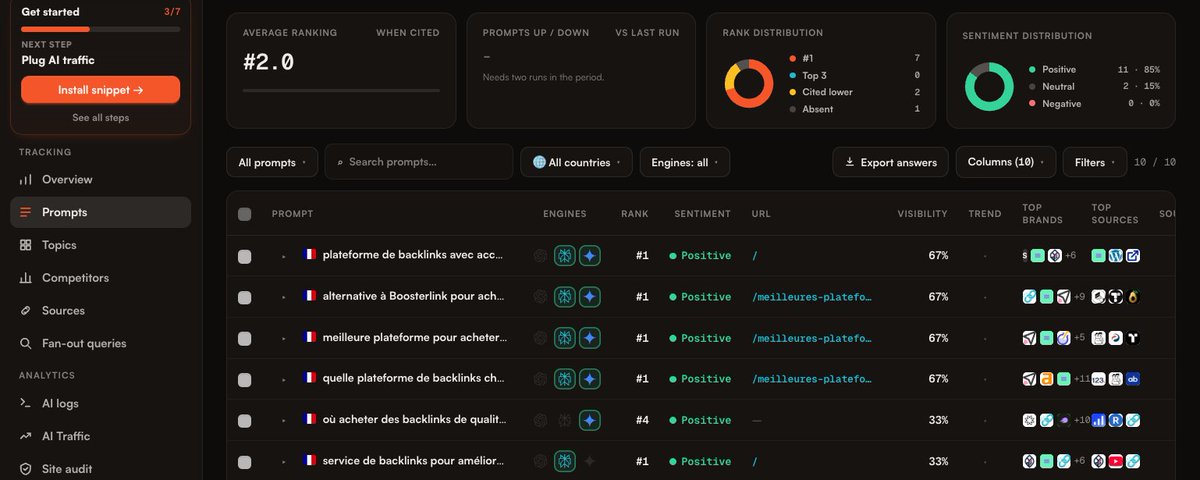
Task: Click Perplexity engine icon in 'plateforme de backlinks' row
Action: [565, 256]
